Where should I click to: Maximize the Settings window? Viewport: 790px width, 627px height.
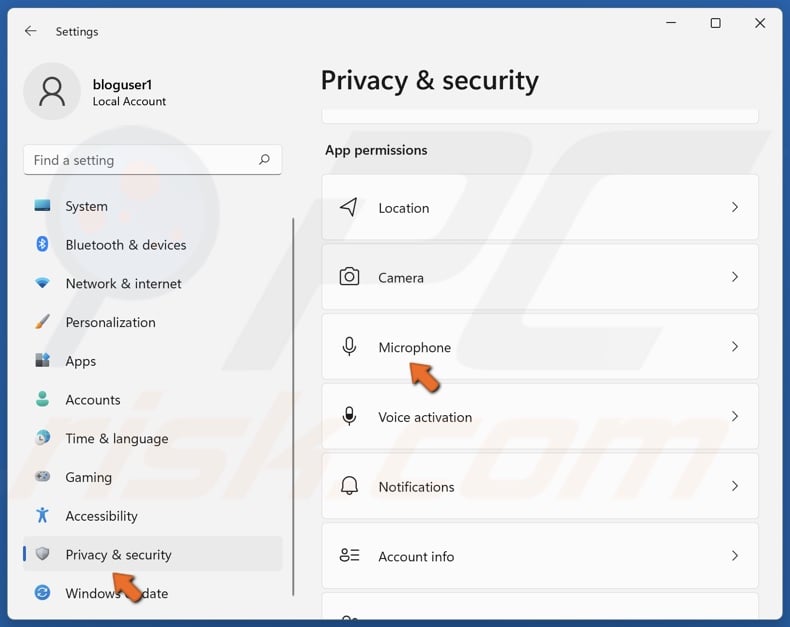pyautogui.click(x=715, y=23)
